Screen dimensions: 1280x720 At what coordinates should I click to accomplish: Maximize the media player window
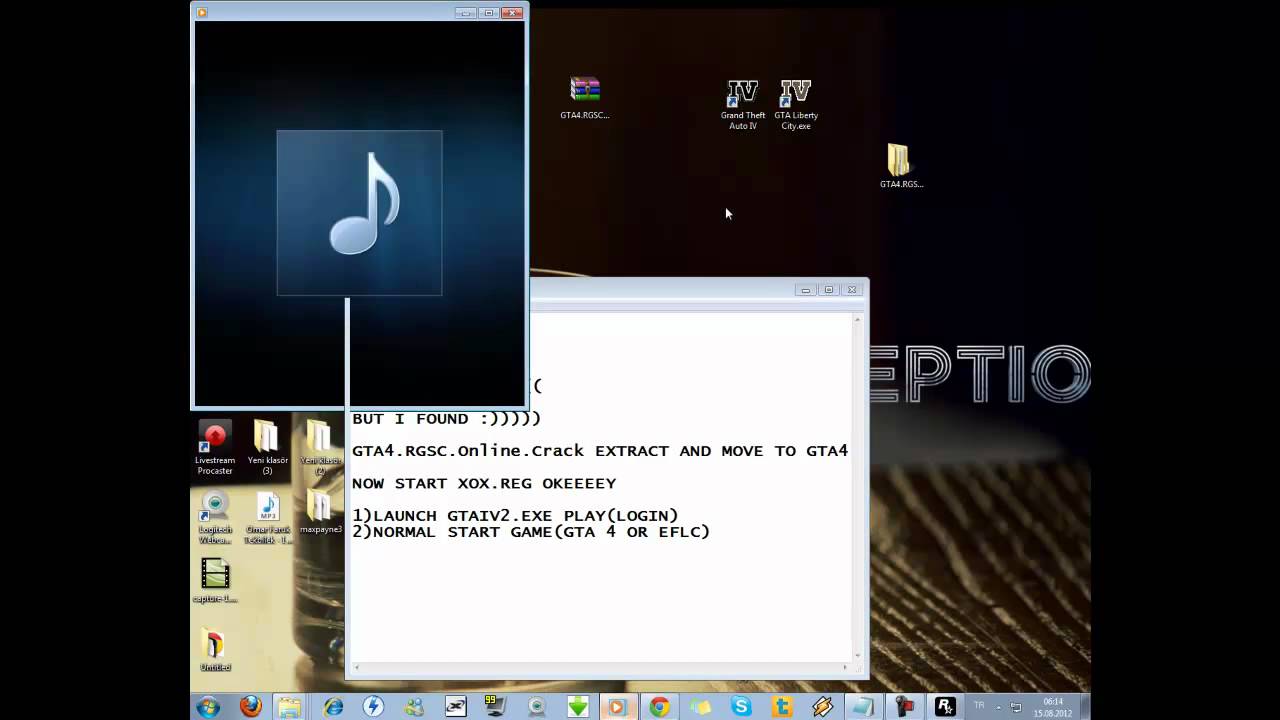489,13
